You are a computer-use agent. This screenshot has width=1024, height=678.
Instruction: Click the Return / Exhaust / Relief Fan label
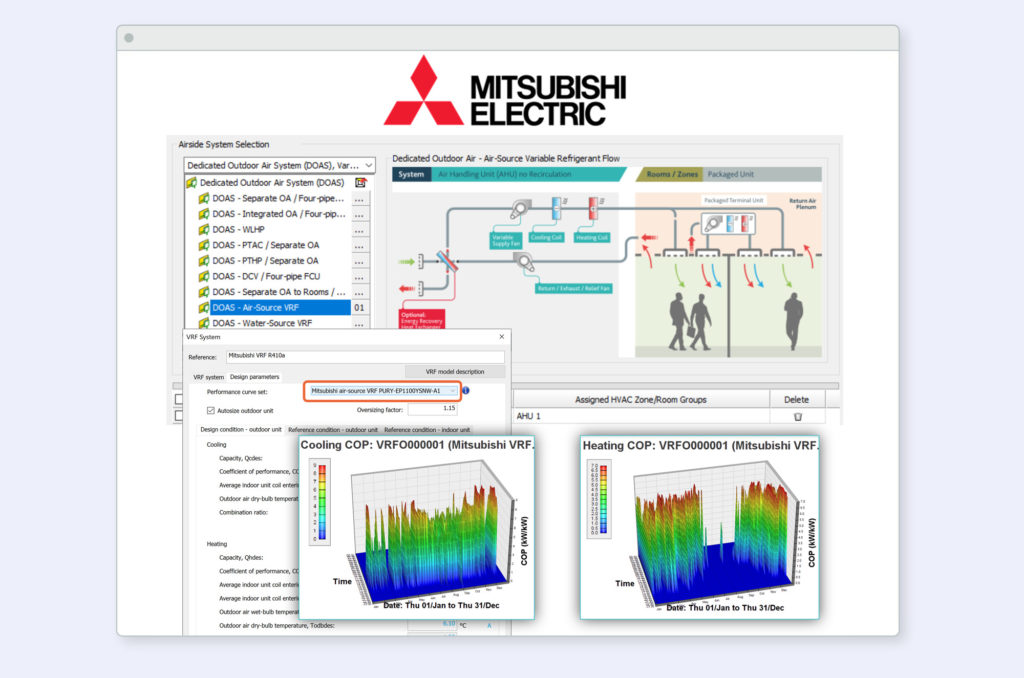574,288
